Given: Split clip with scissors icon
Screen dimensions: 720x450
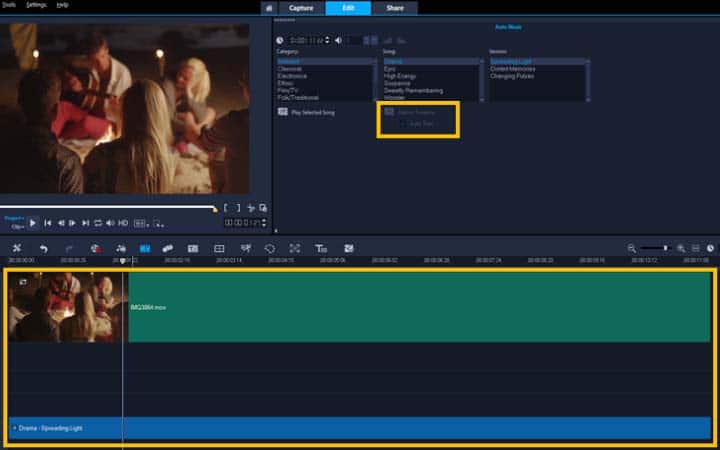Looking at the screenshot, I should 251,208.
